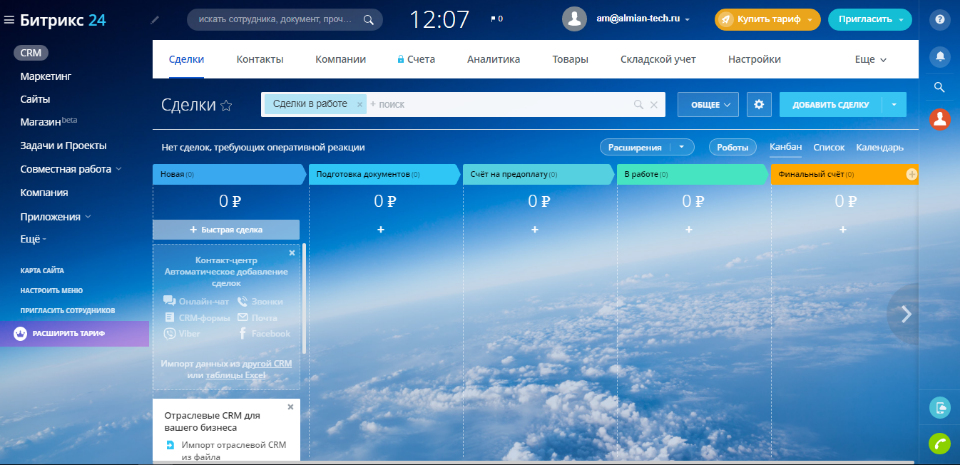Open the Складской учет tab

click(x=658, y=60)
